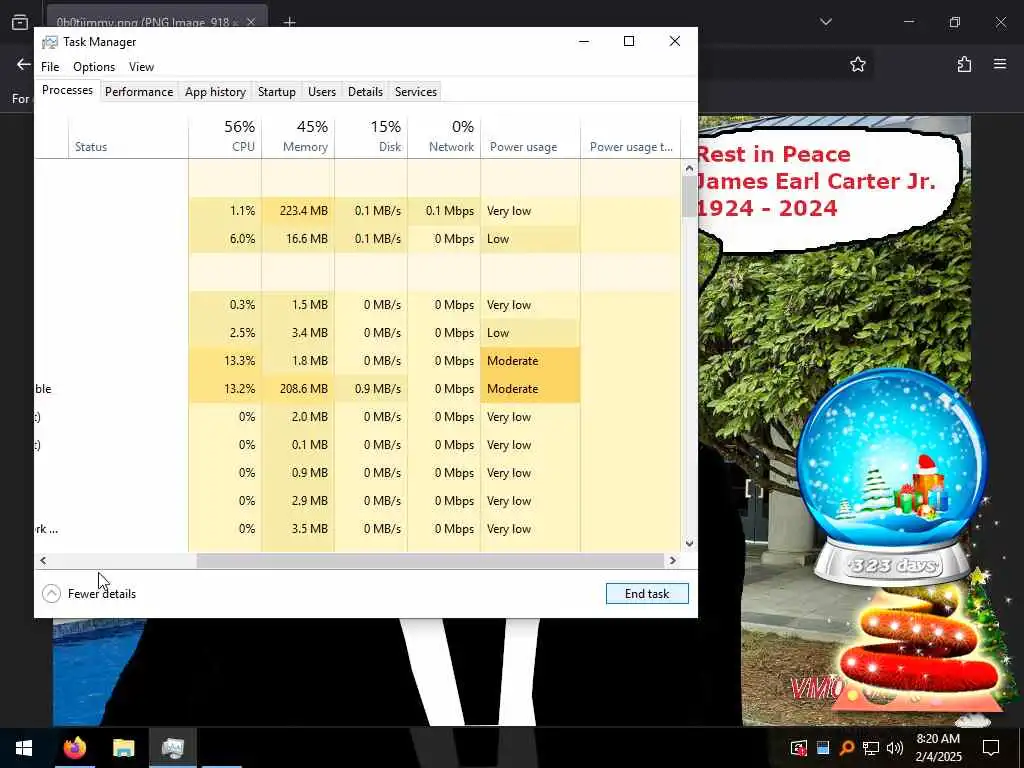The height and width of the screenshot is (768, 1024).
Task: Open the notification action center
Action: tap(991, 748)
